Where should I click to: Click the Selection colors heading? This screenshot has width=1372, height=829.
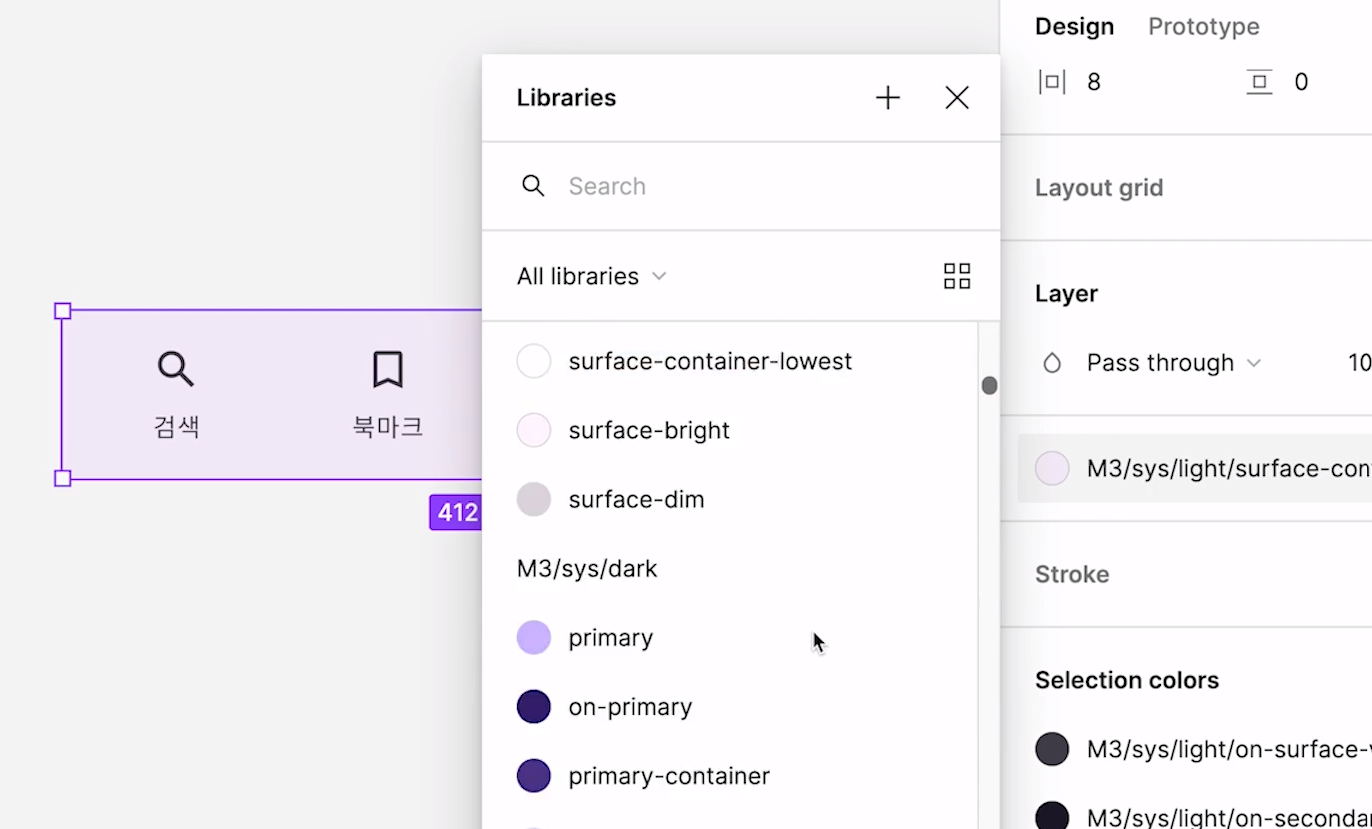(1127, 681)
